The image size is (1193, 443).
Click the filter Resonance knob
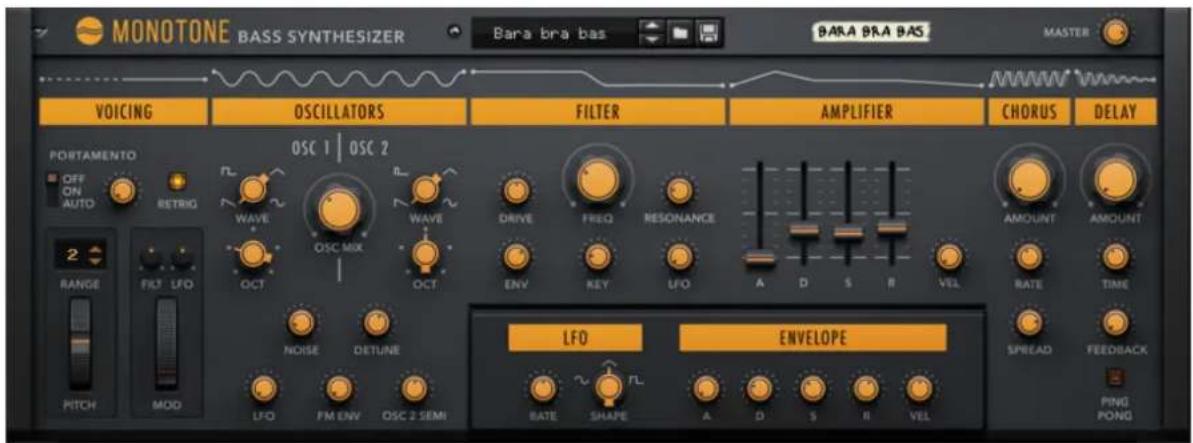tap(678, 191)
